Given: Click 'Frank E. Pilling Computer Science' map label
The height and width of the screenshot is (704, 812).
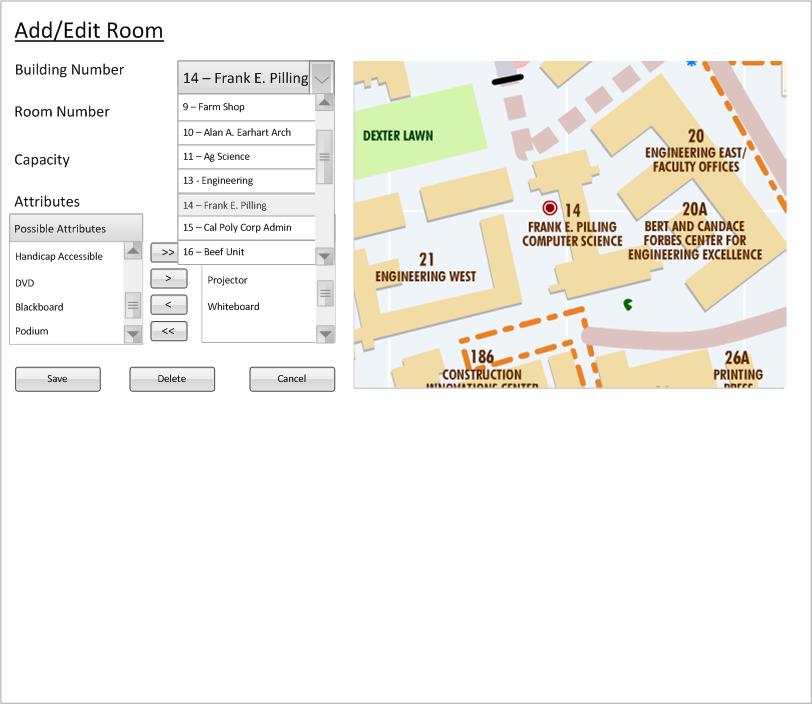Looking at the screenshot, I should point(572,234).
